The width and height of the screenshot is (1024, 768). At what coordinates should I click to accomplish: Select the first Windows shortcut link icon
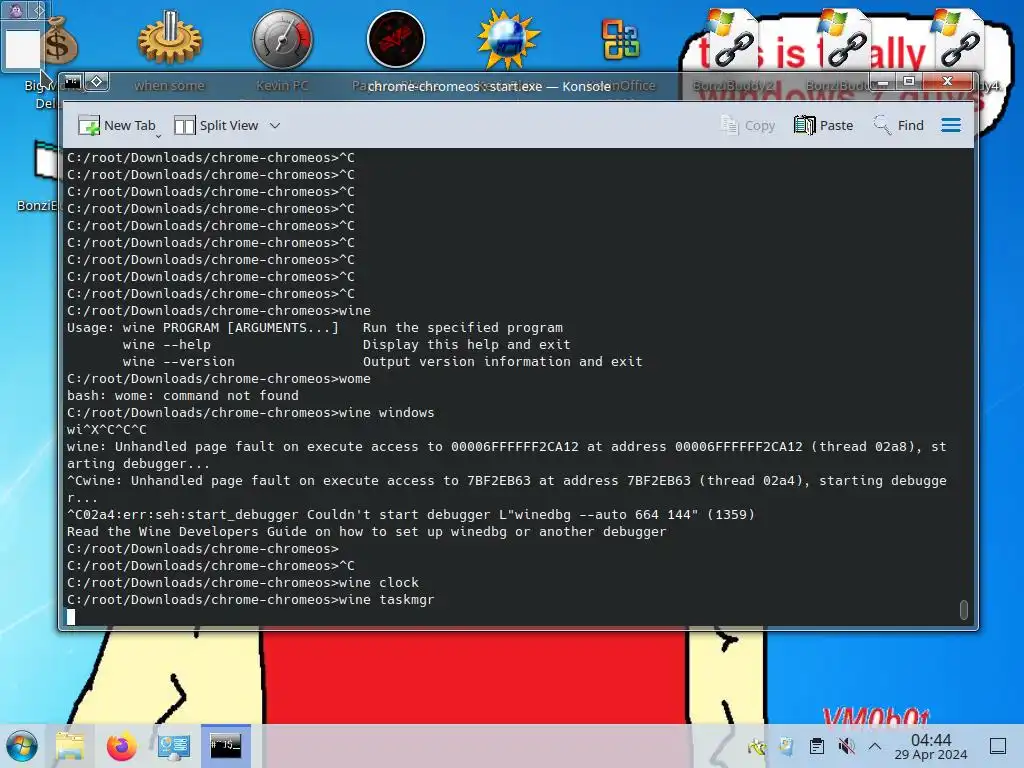(x=732, y=40)
